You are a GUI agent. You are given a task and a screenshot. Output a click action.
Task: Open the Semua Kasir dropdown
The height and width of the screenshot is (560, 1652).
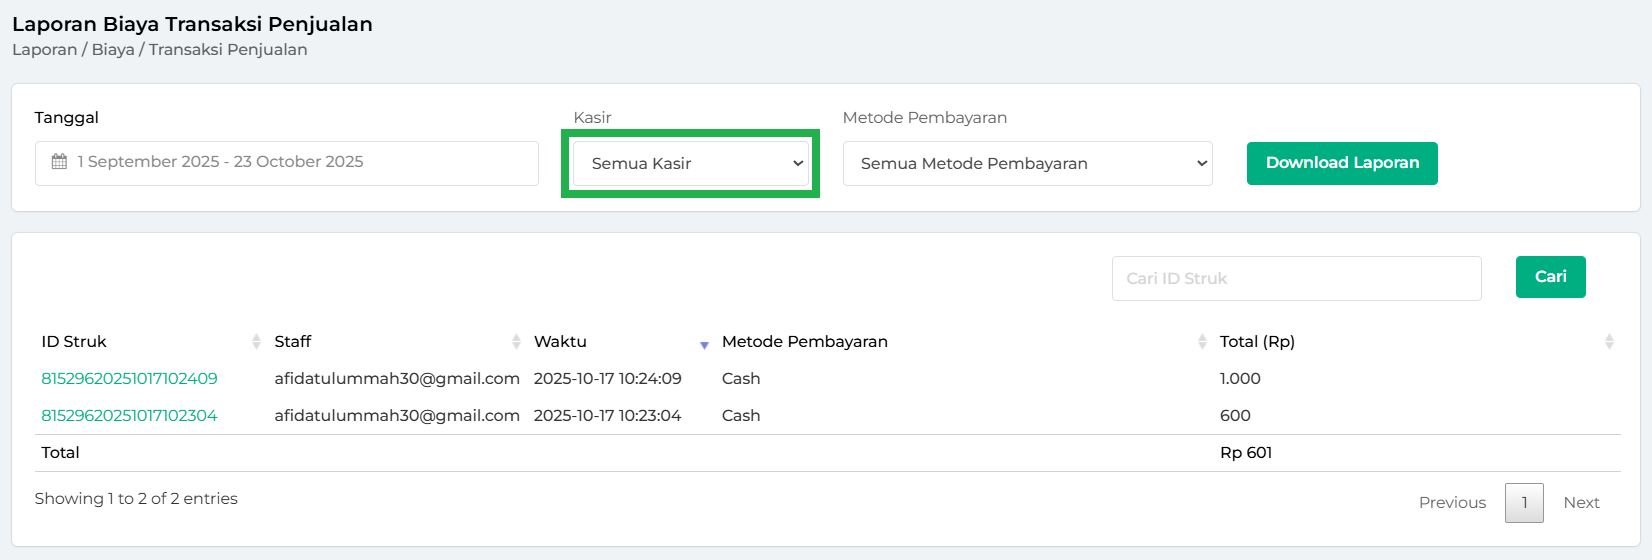690,164
